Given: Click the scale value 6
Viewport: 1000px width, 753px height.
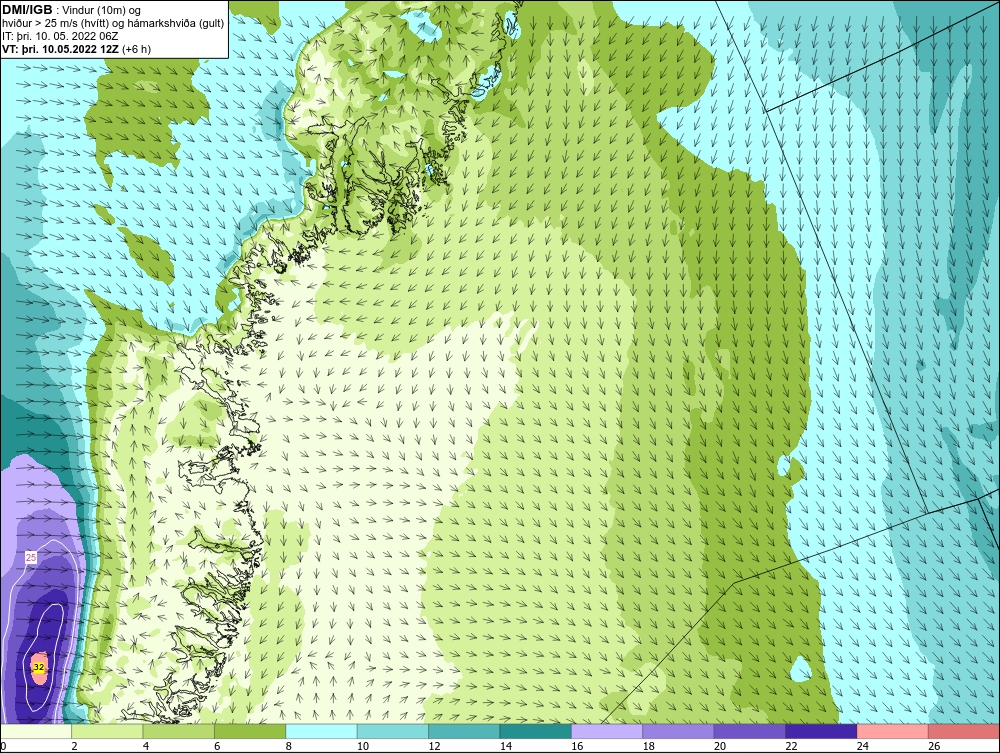Looking at the screenshot, I should point(217,746).
